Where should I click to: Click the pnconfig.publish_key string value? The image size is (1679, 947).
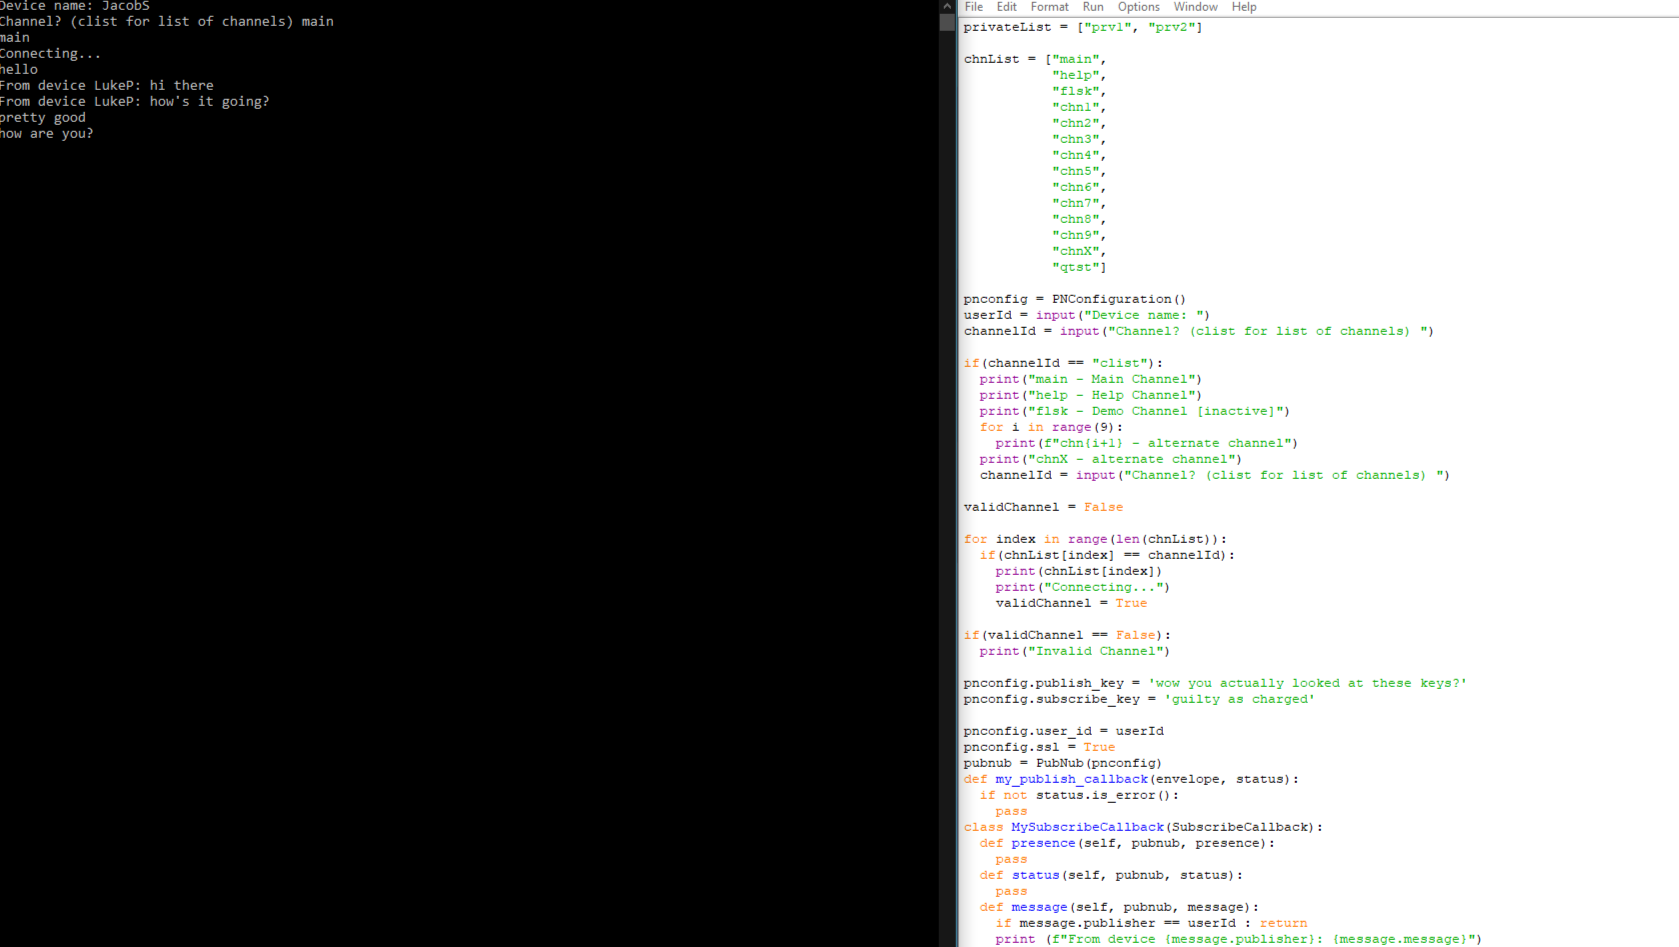click(x=1305, y=683)
